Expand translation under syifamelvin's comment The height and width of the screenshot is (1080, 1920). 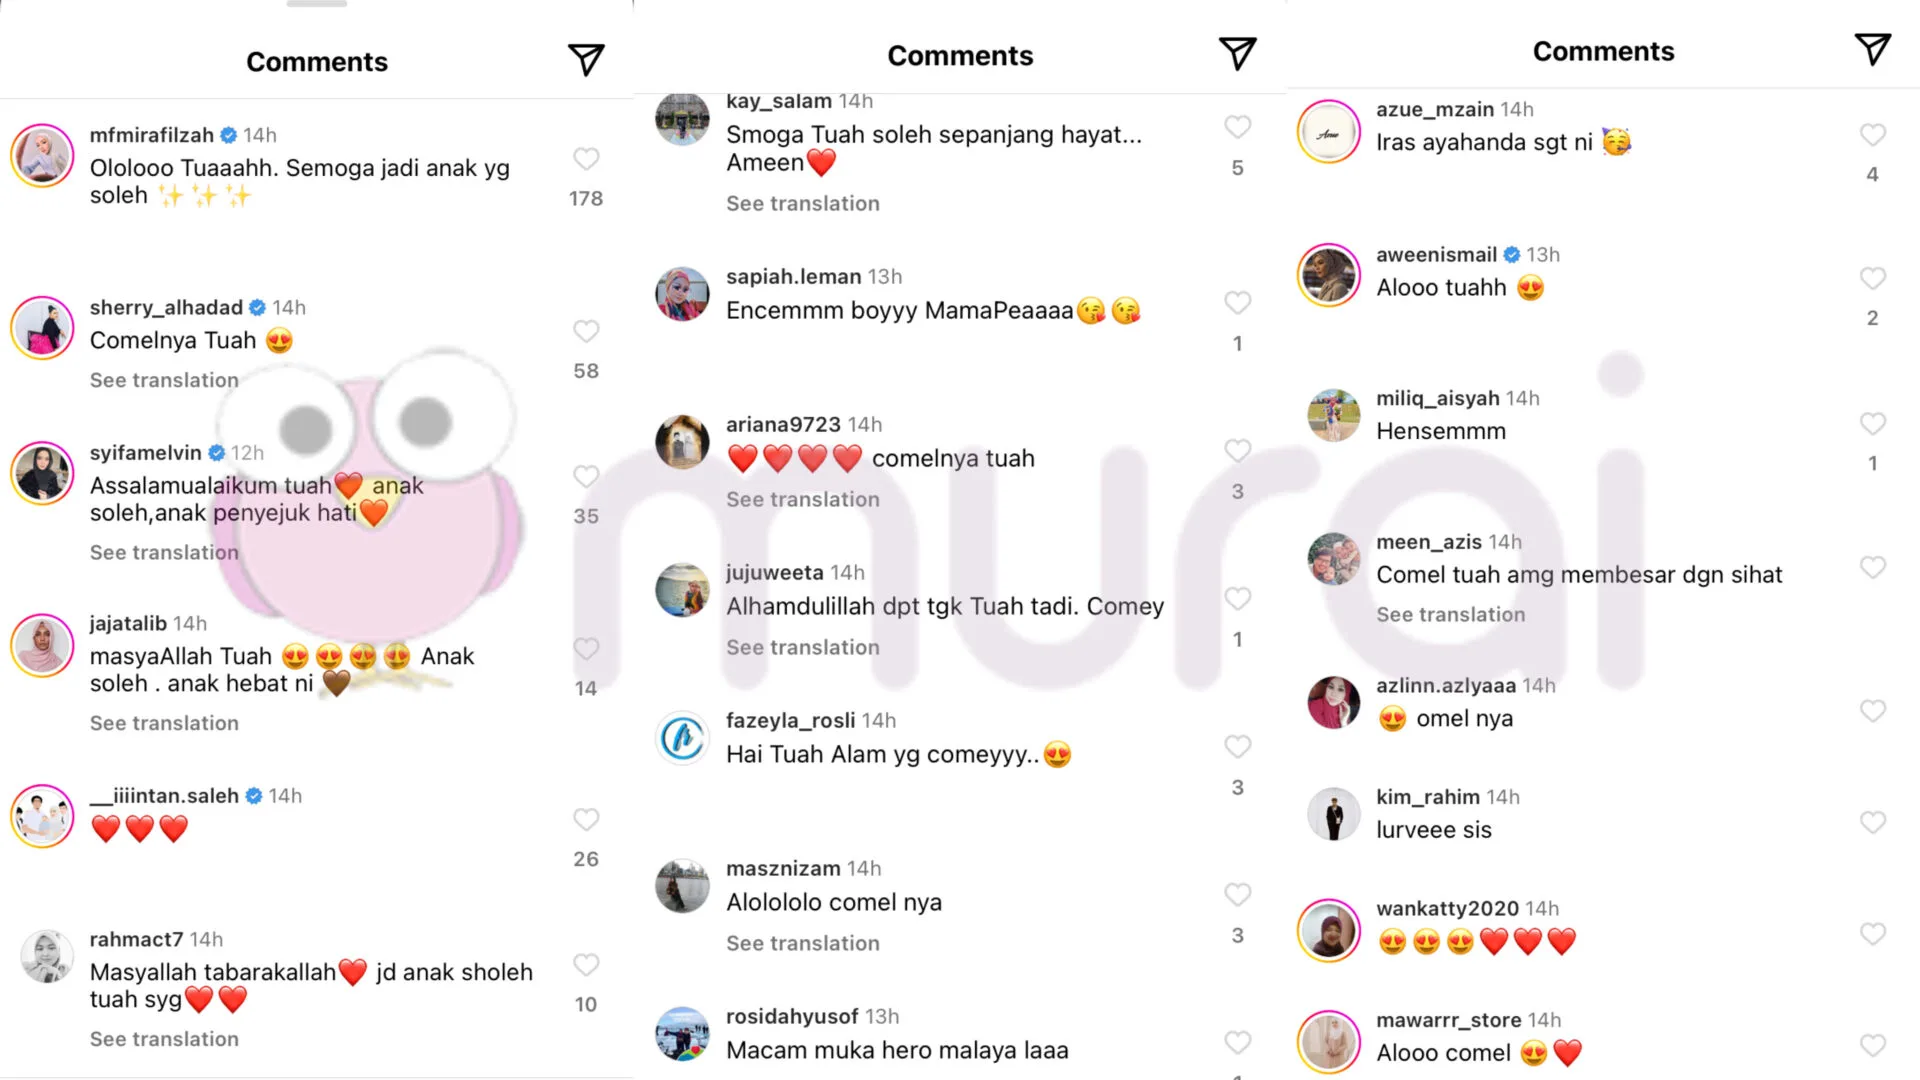point(164,552)
